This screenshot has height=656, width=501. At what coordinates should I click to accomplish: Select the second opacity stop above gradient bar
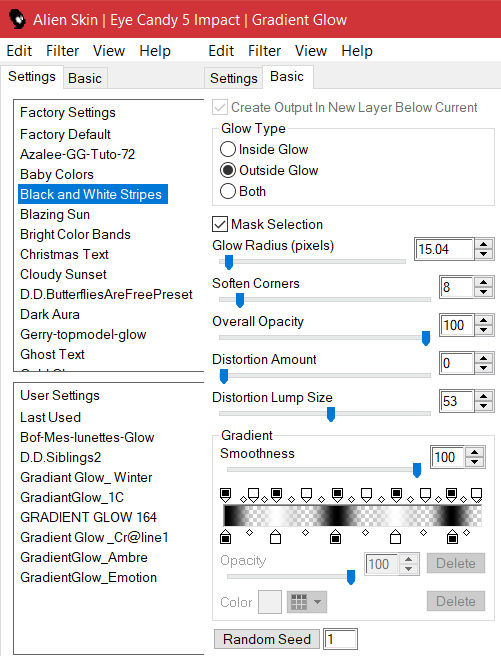(x=253, y=495)
